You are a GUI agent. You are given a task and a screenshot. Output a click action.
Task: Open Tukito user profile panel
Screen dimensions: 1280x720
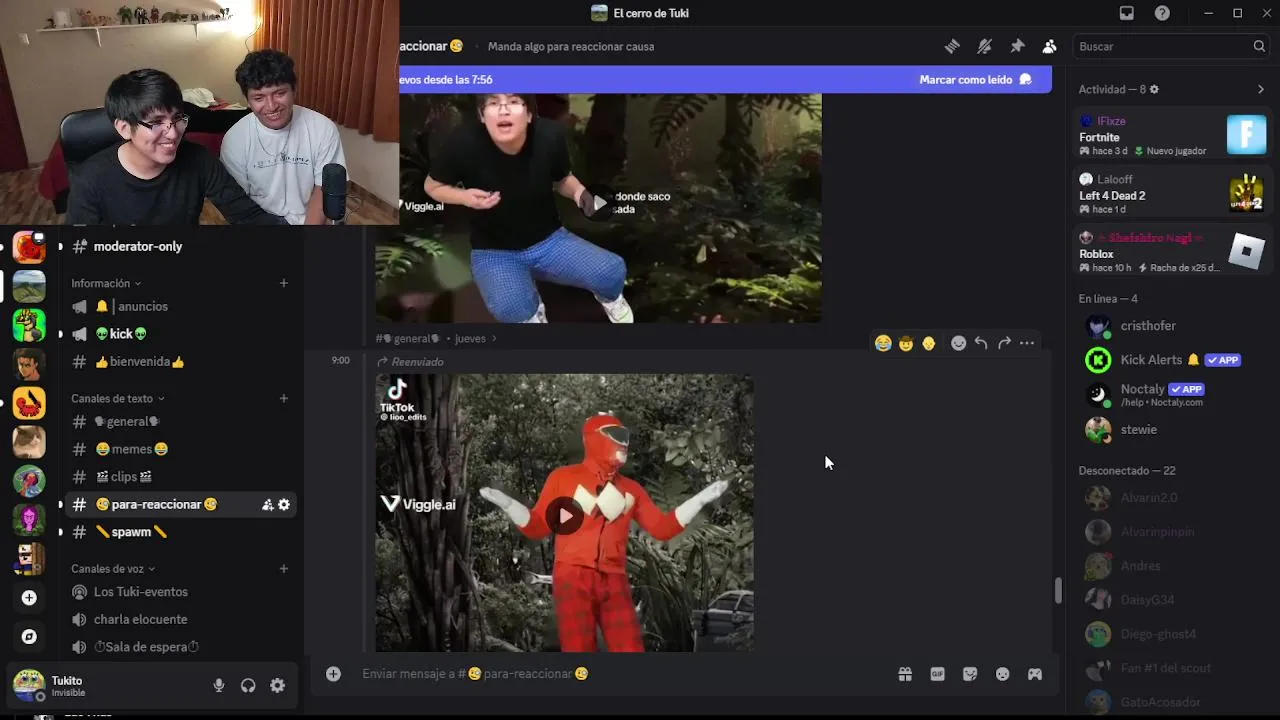coord(105,685)
